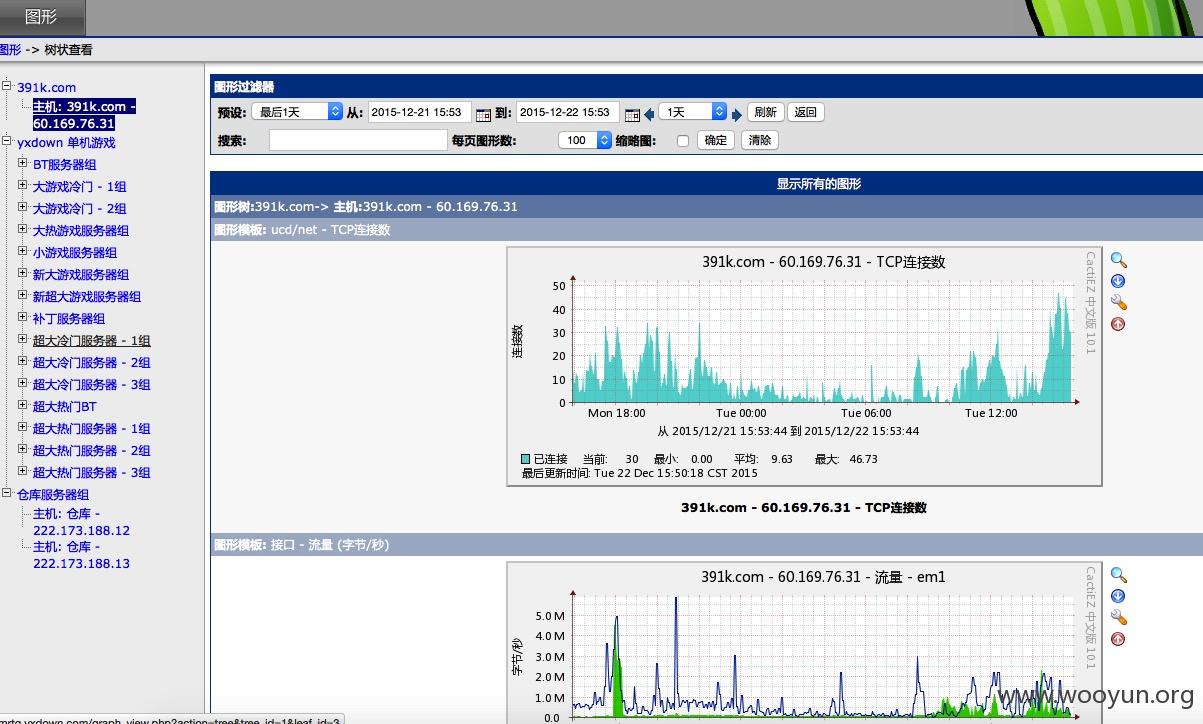Zoom the 流量 em1 graph with magnifier icon
This screenshot has width=1203, height=724.
click(x=1118, y=575)
